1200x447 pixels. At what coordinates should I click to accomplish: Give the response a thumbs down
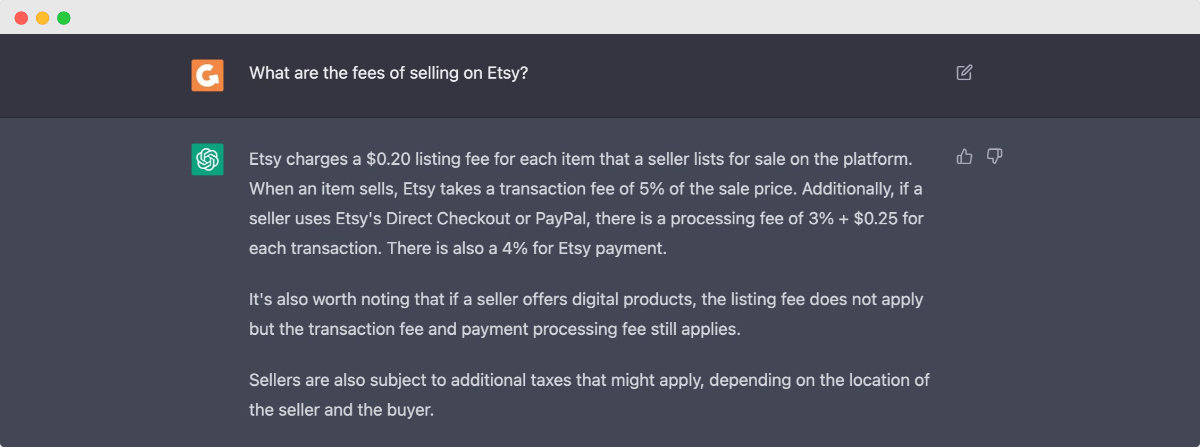[995, 156]
